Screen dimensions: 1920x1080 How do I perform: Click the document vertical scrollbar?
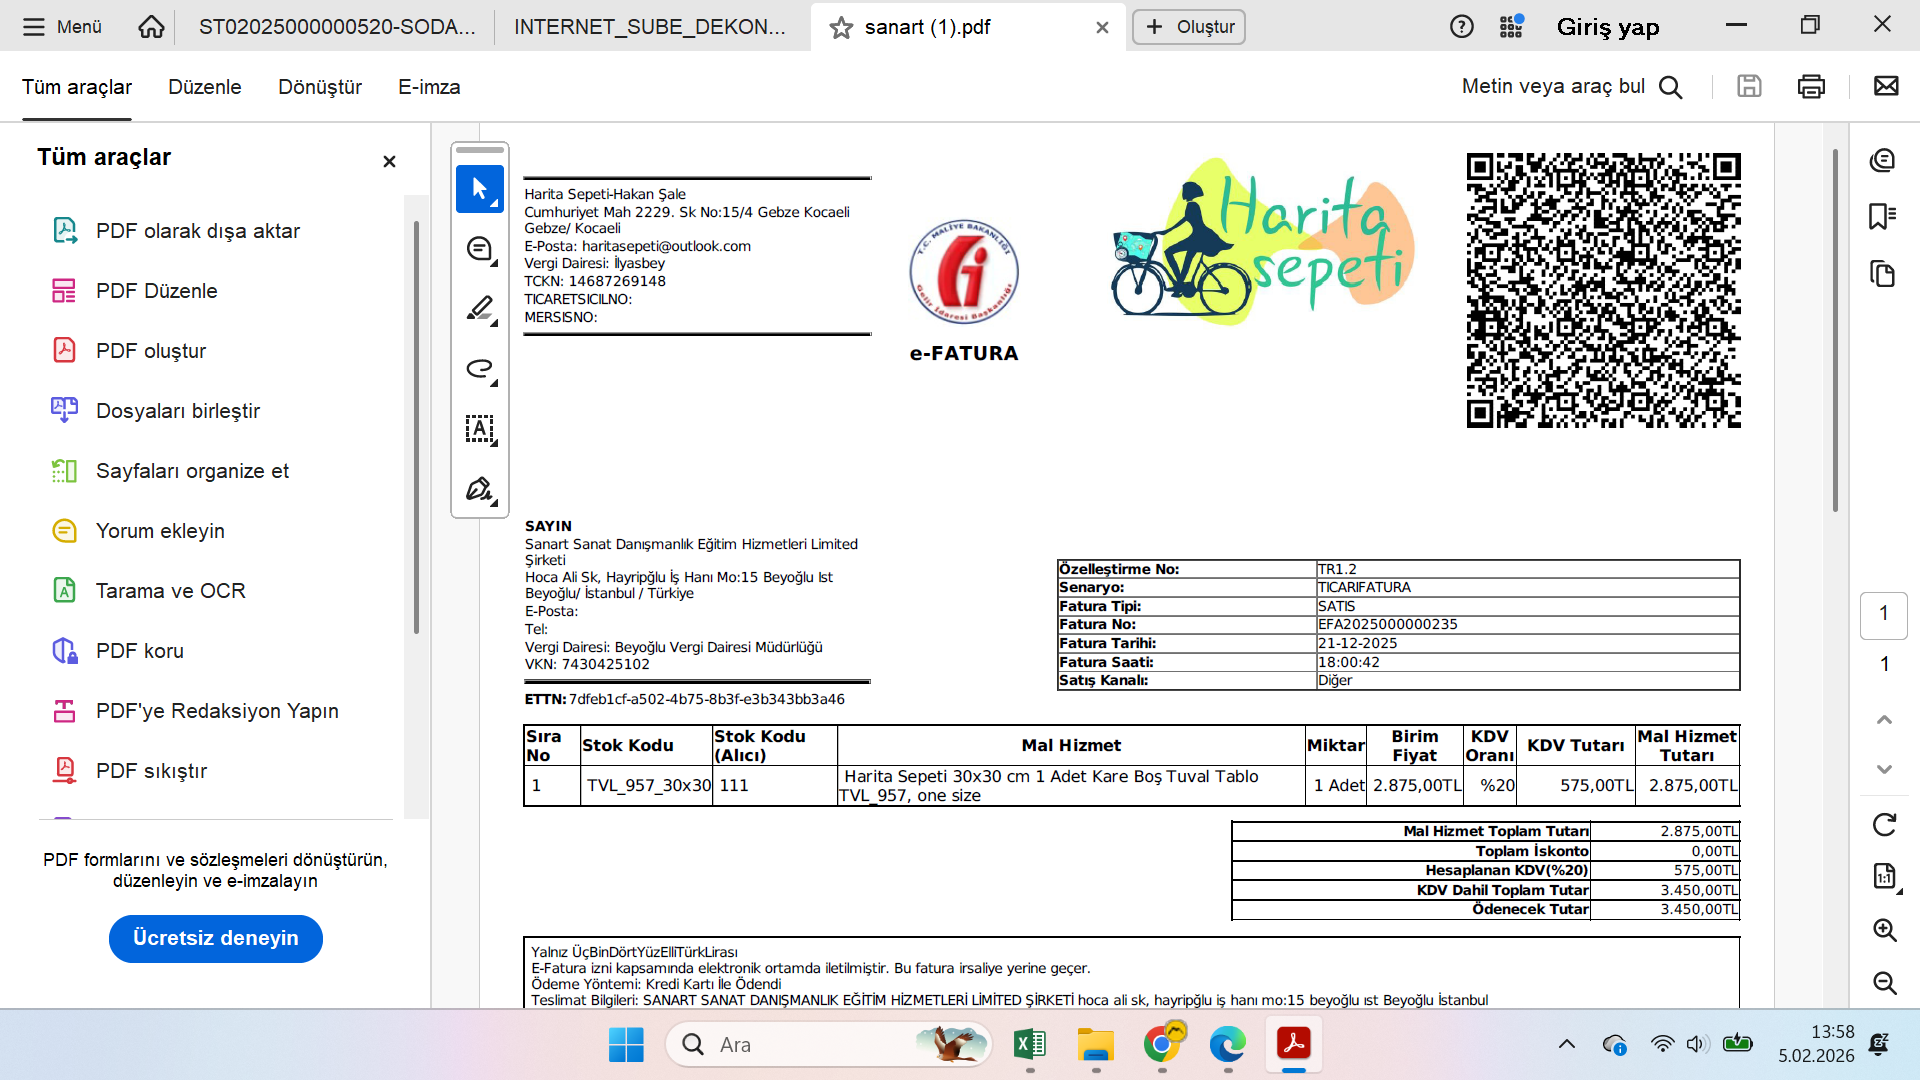point(1835,330)
